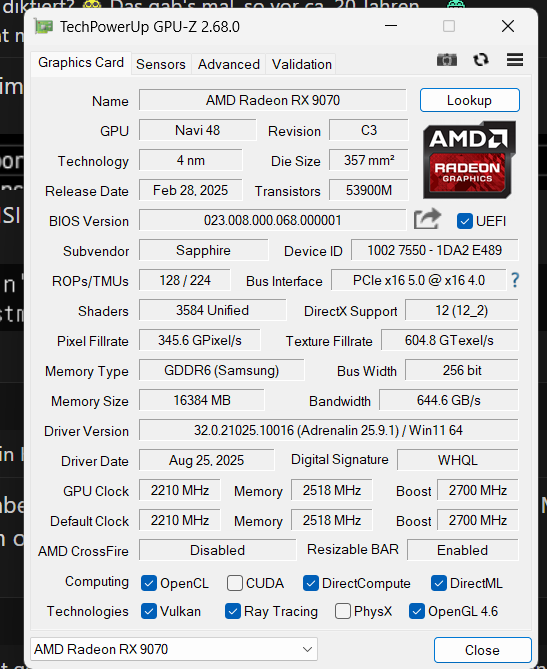547x669 pixels.
Task: Refresh GPU data with the refresh icon
Action: tap(481, 60)
